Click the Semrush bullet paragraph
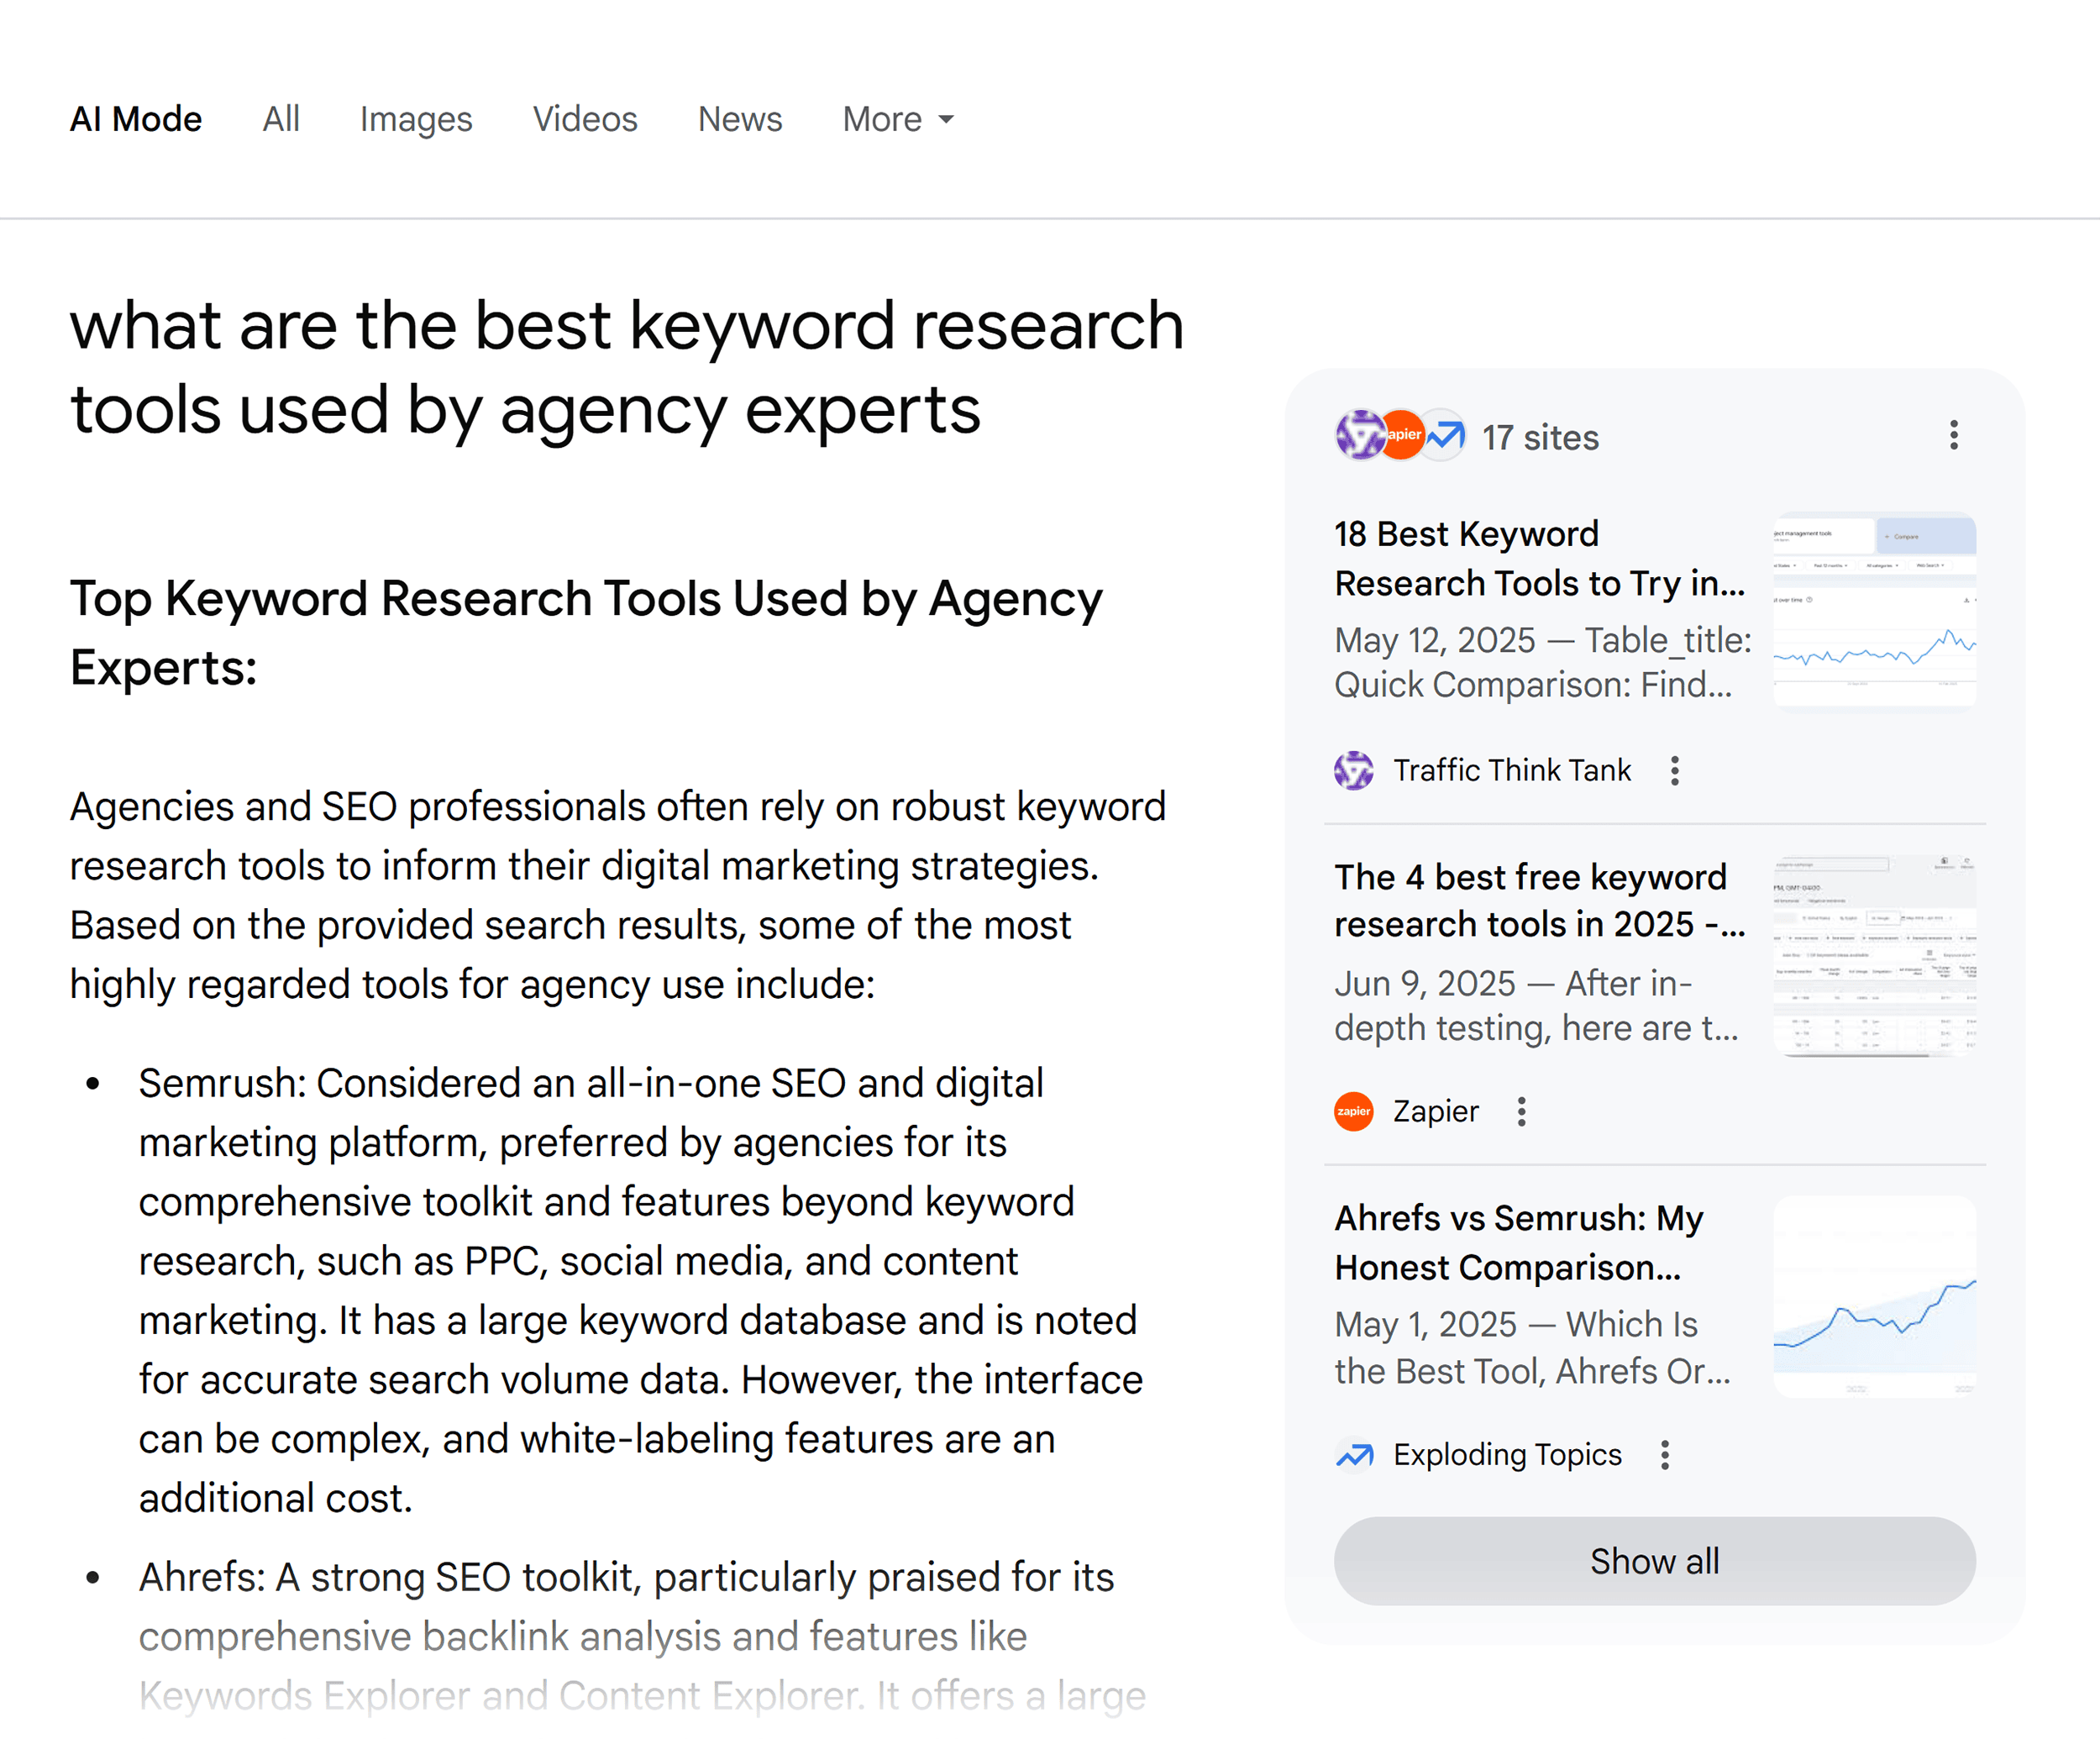 pyautogui.click(x=640, y=1290)
